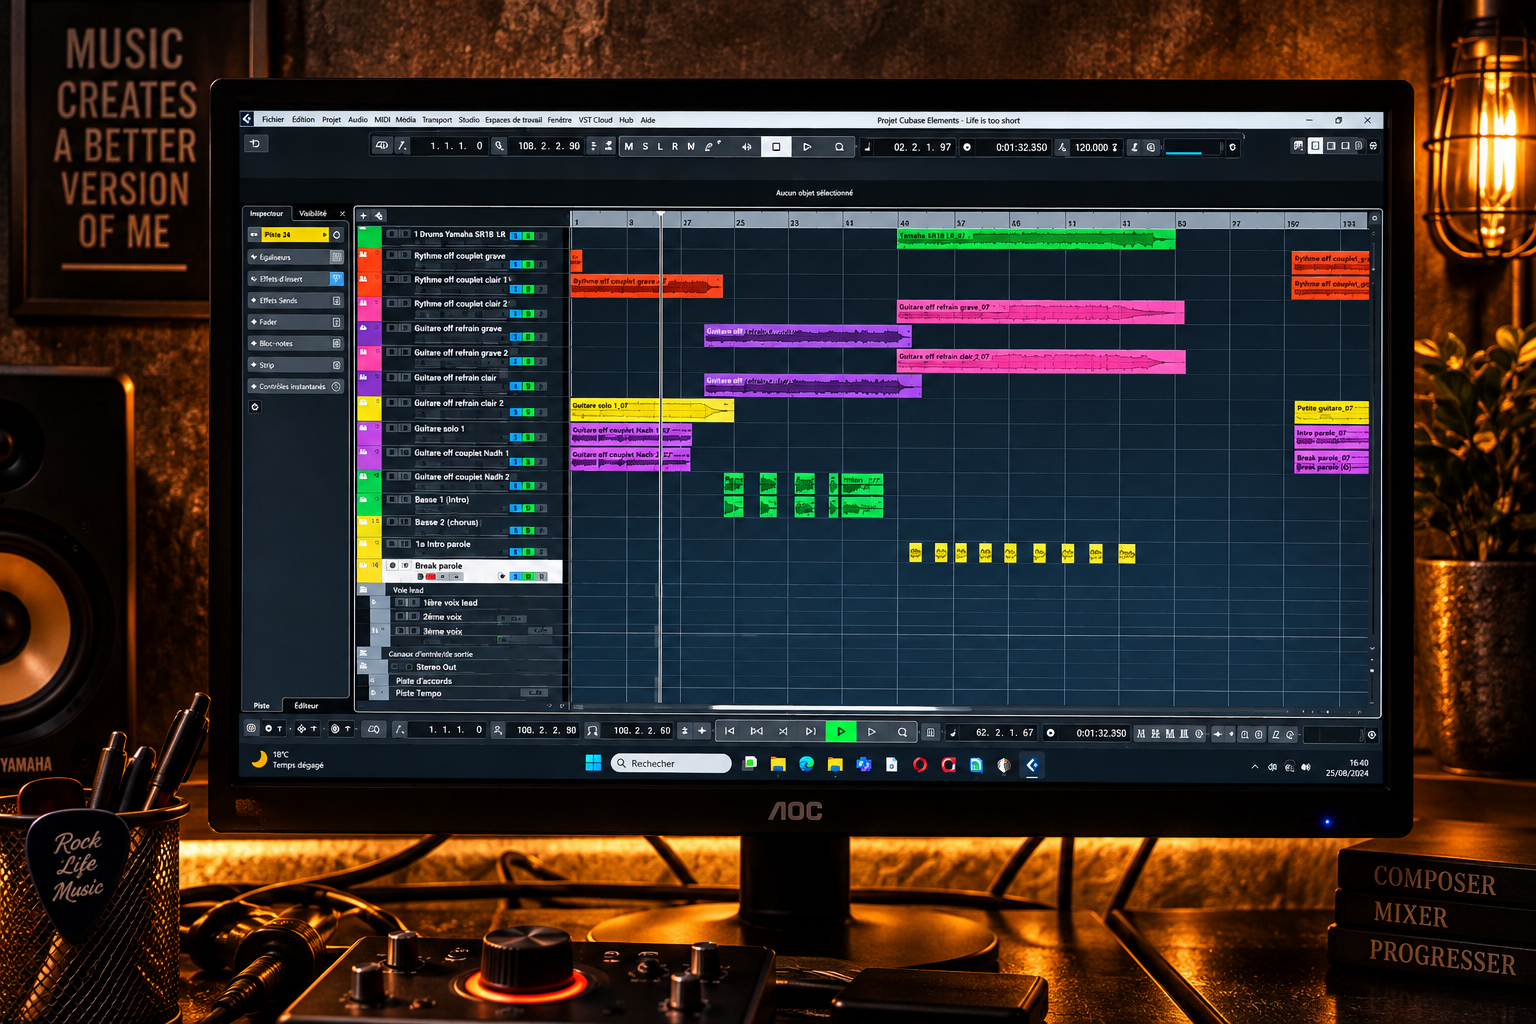
Task: Toggle the Read automation (R) toolbar button
Action: click(x=675, y=147)
